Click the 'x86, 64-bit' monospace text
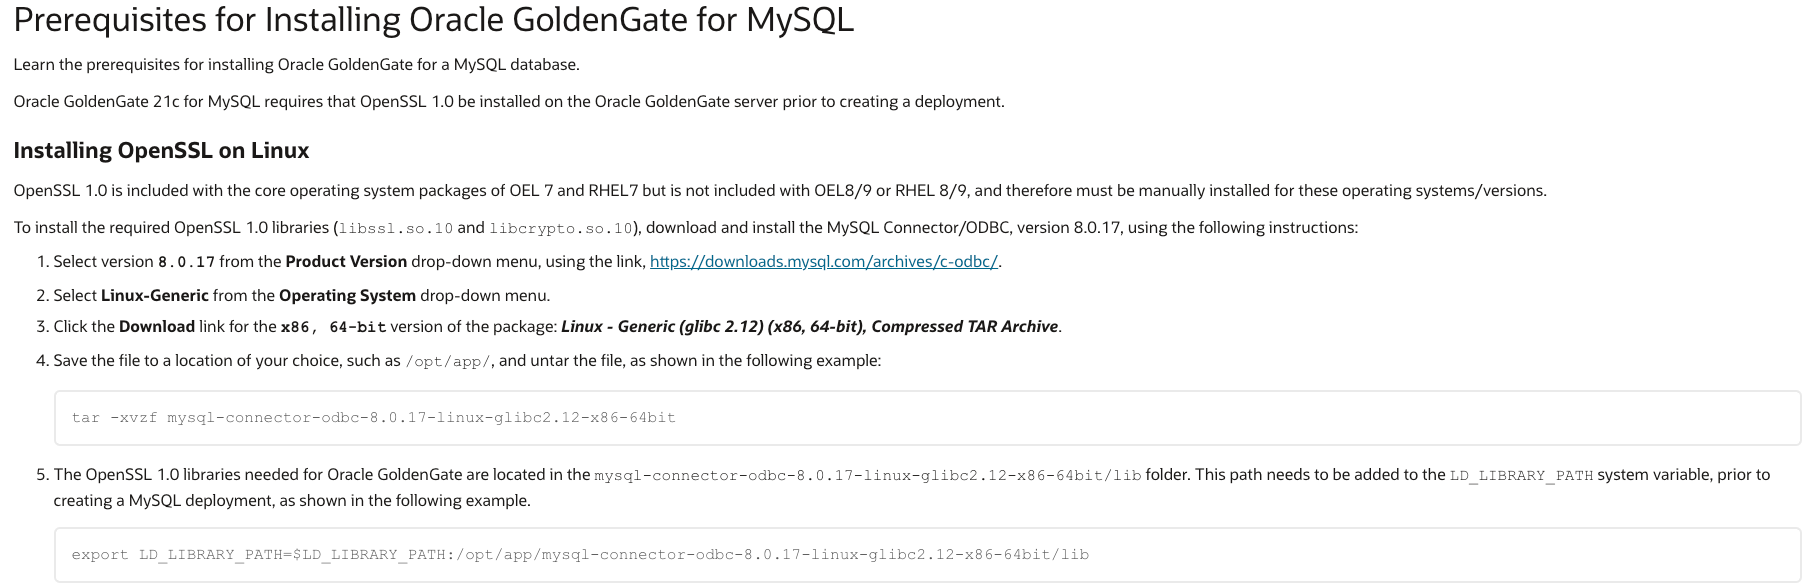The image size is (1814, 587). click(x=333, y=328)
